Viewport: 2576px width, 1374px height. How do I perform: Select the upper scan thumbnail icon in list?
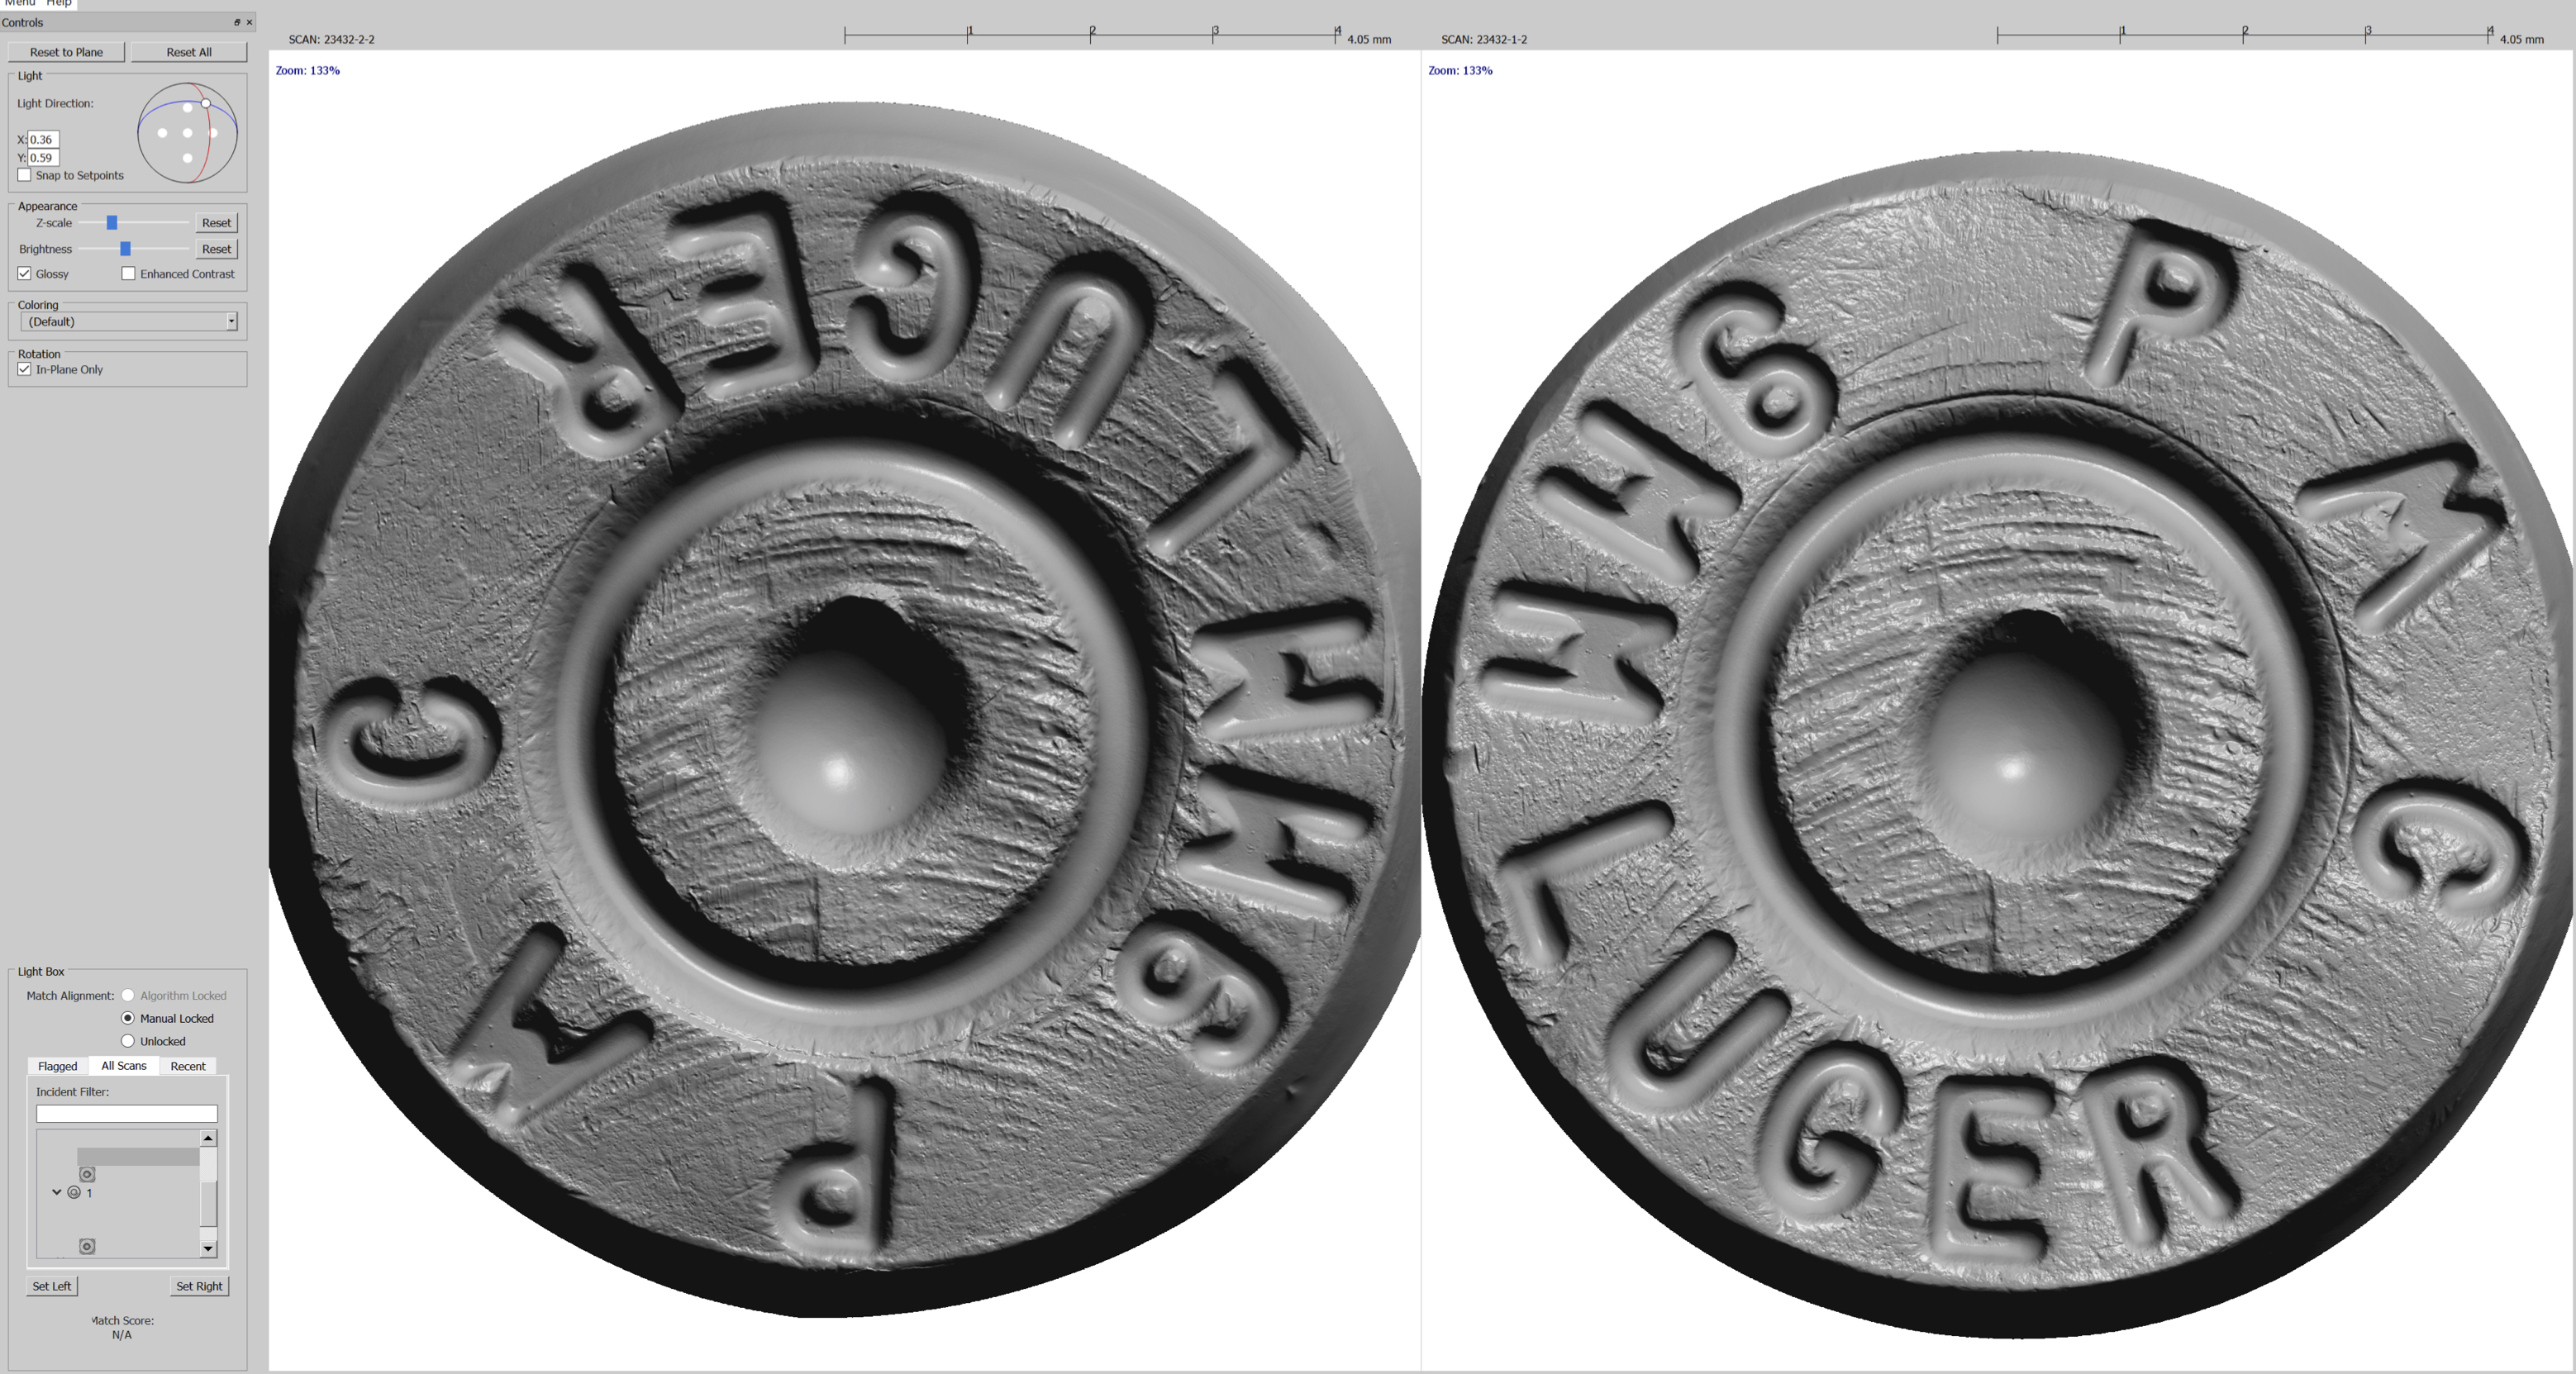point(87,1174)
